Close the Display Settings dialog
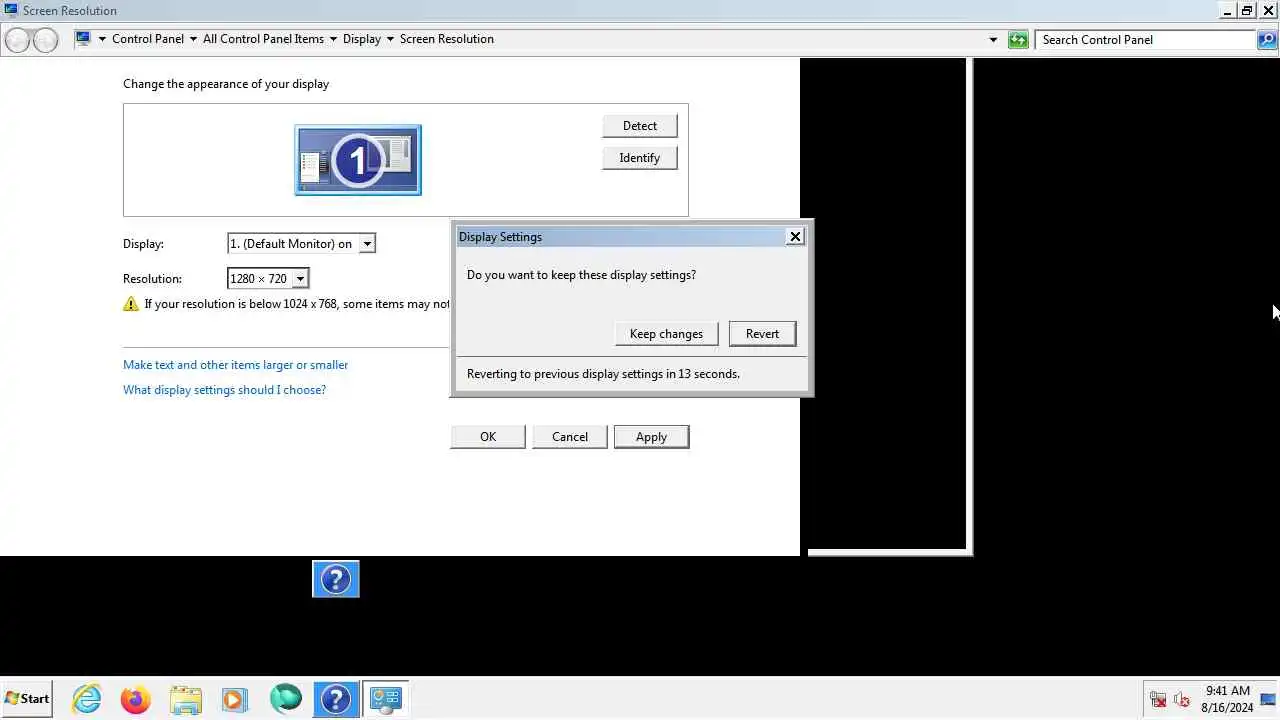Screen dimensions: 1280x720 pyautogui.click(x=795, y=237)
